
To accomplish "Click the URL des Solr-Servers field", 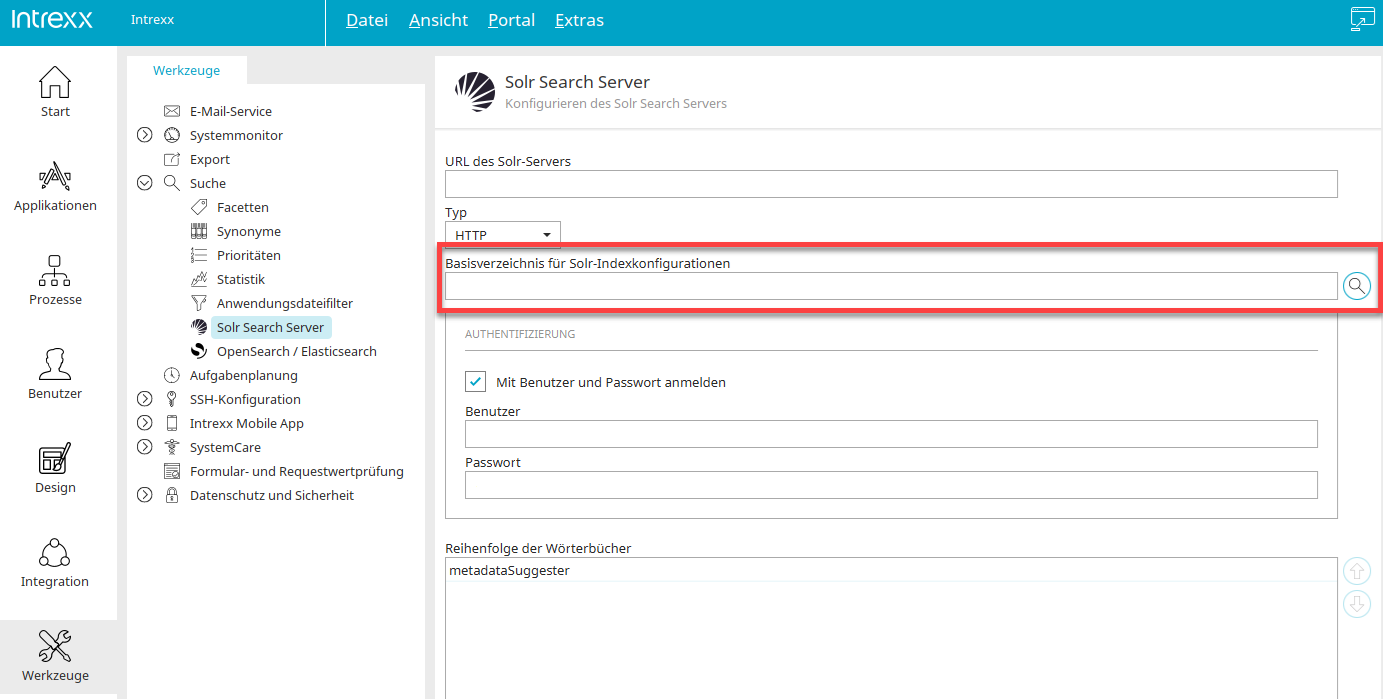I will 890,184.
